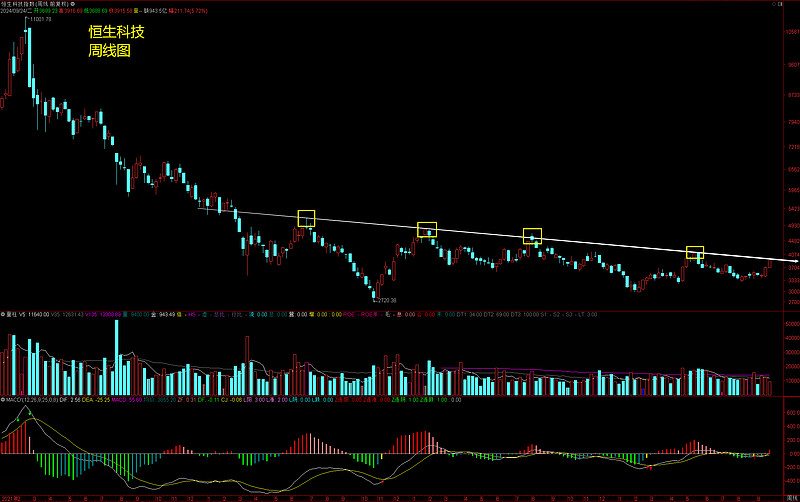Image resolution: width=800 pixels, height=502 pixels.
Task: Click the 恒生科技指数(周线 前复权) title
Action: pos(35,4)
